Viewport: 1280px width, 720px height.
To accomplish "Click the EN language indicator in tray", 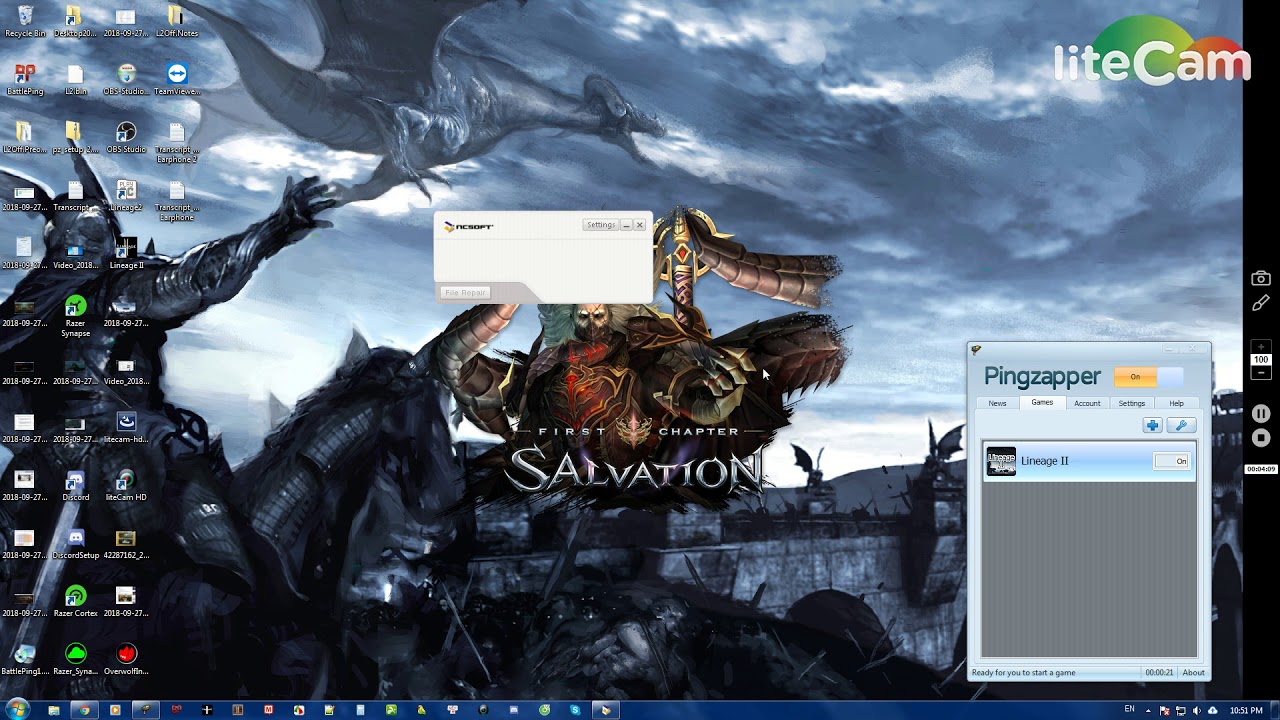I will (x=1130, y=709).
